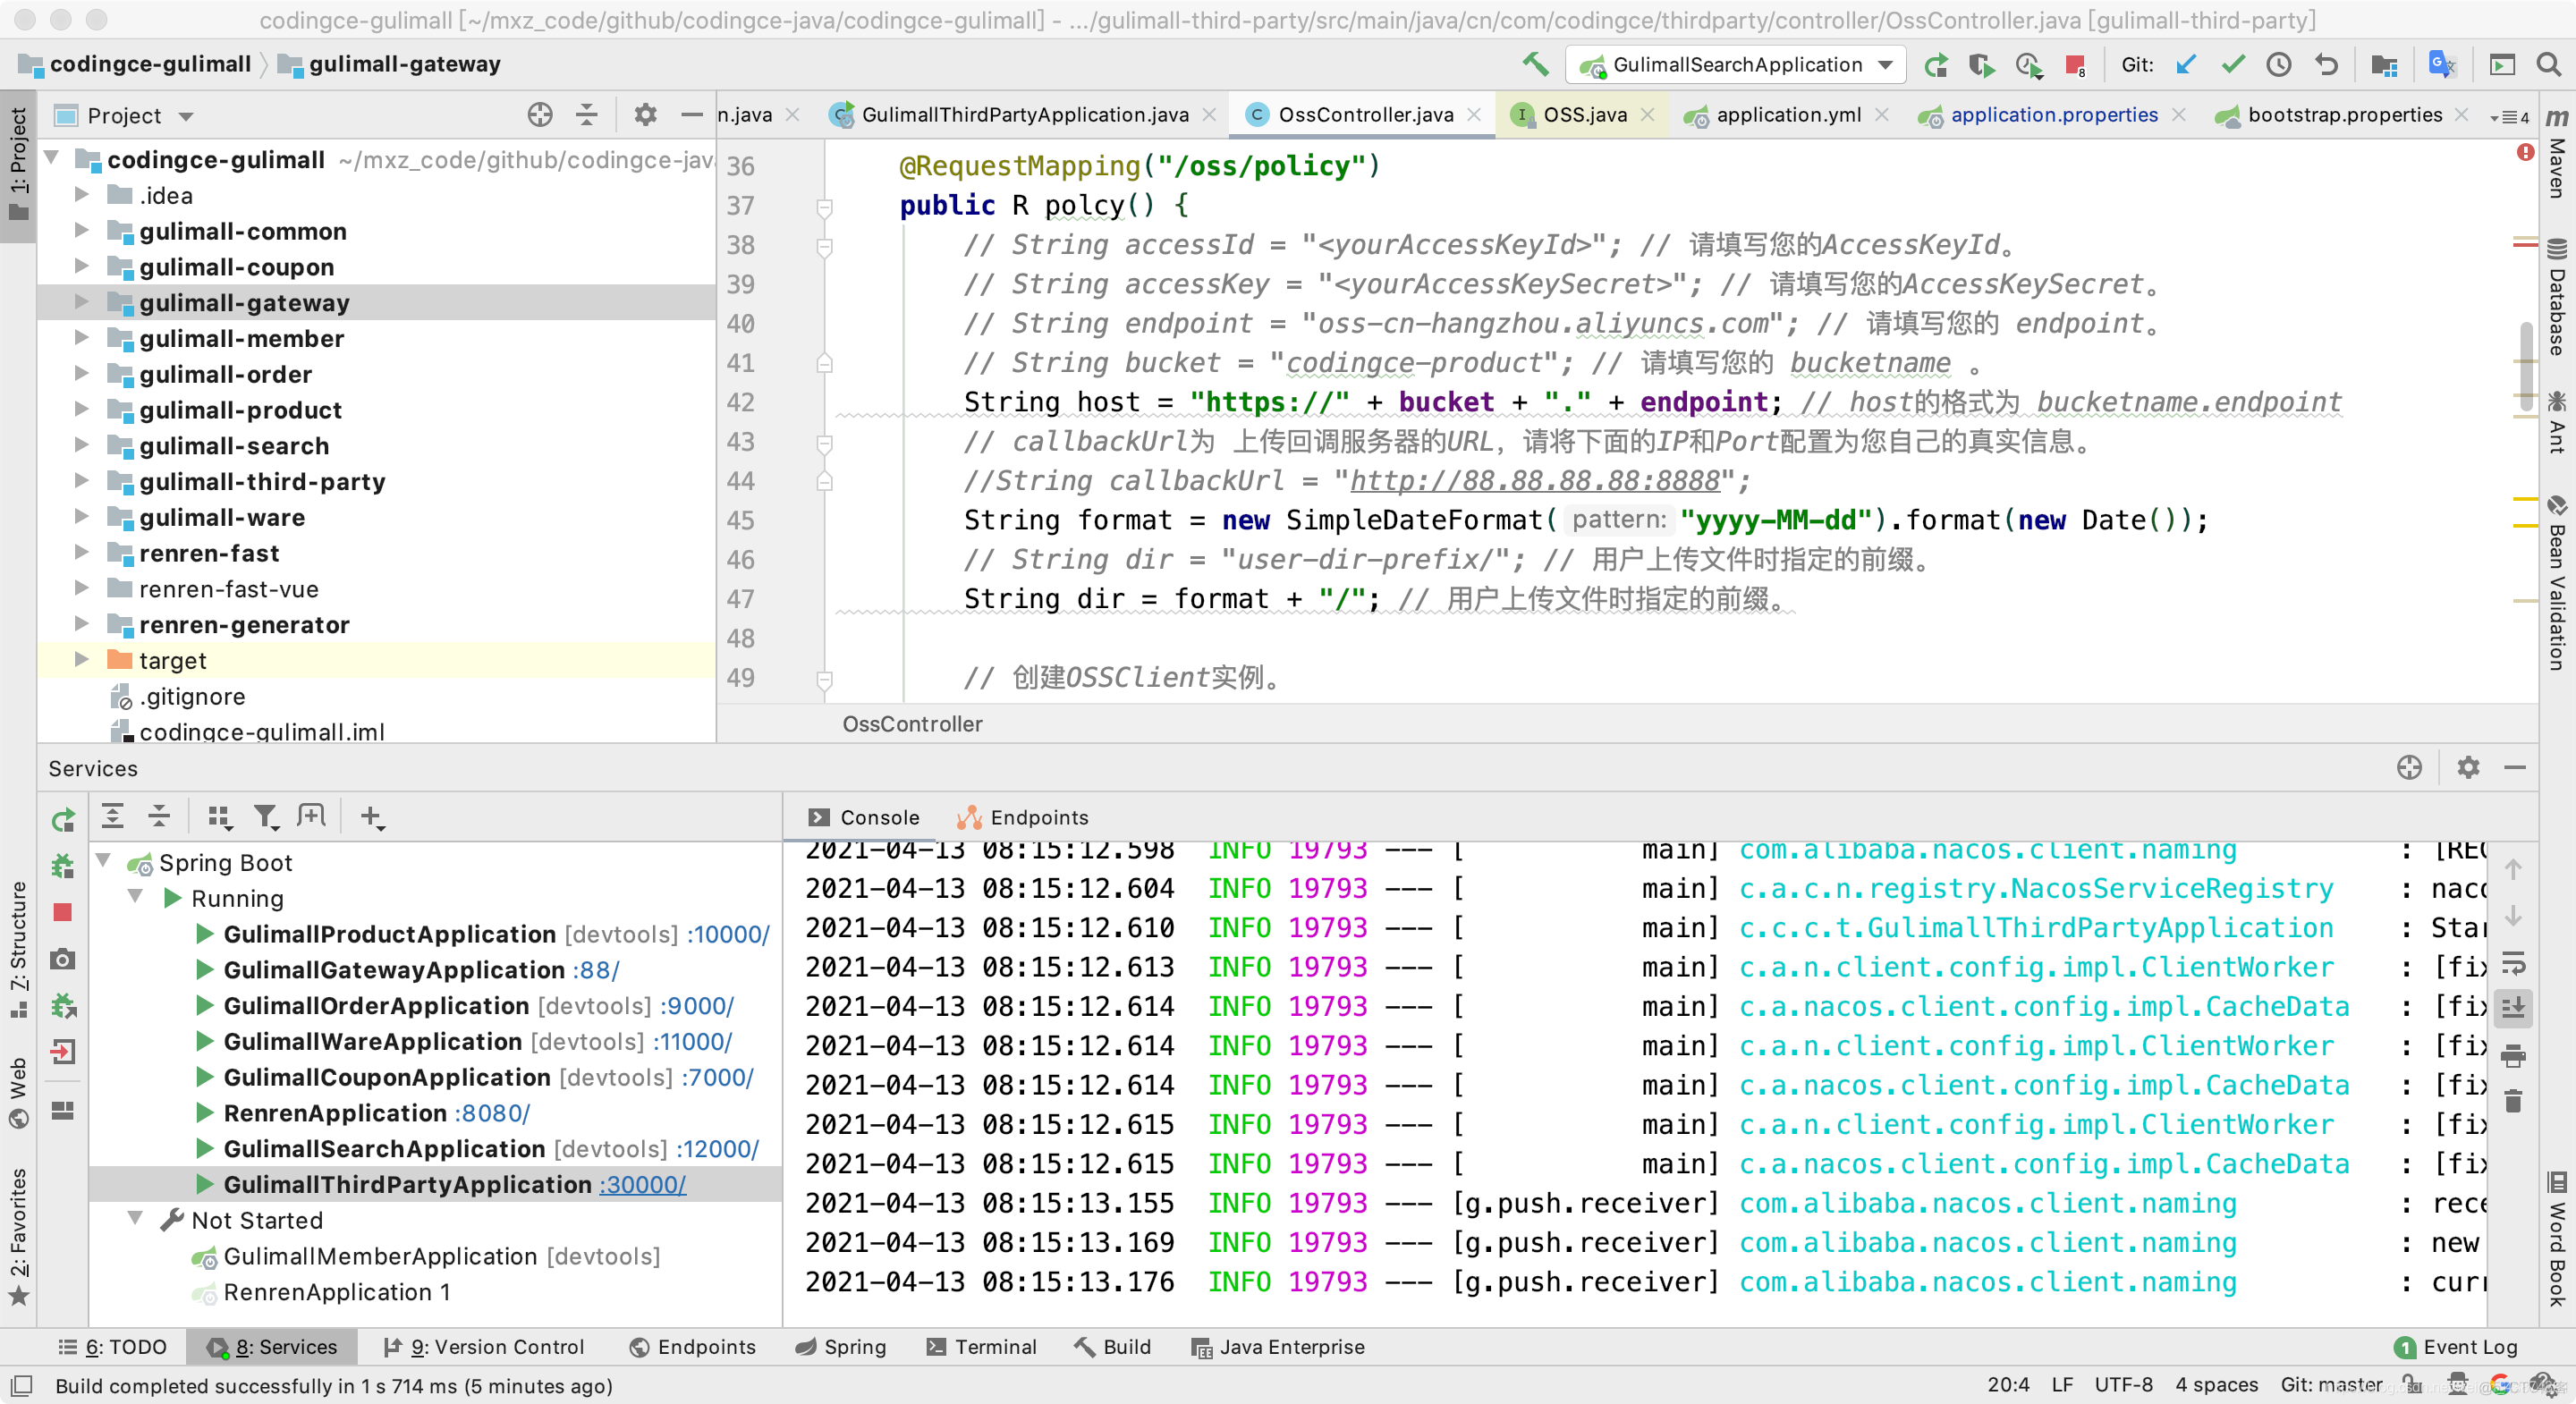Image resolution: width=2576 pixels, height=1404 pixels.
Task: Collapse the Spring Boot services node
Action: pyautogui.click(x=103, y=861)
